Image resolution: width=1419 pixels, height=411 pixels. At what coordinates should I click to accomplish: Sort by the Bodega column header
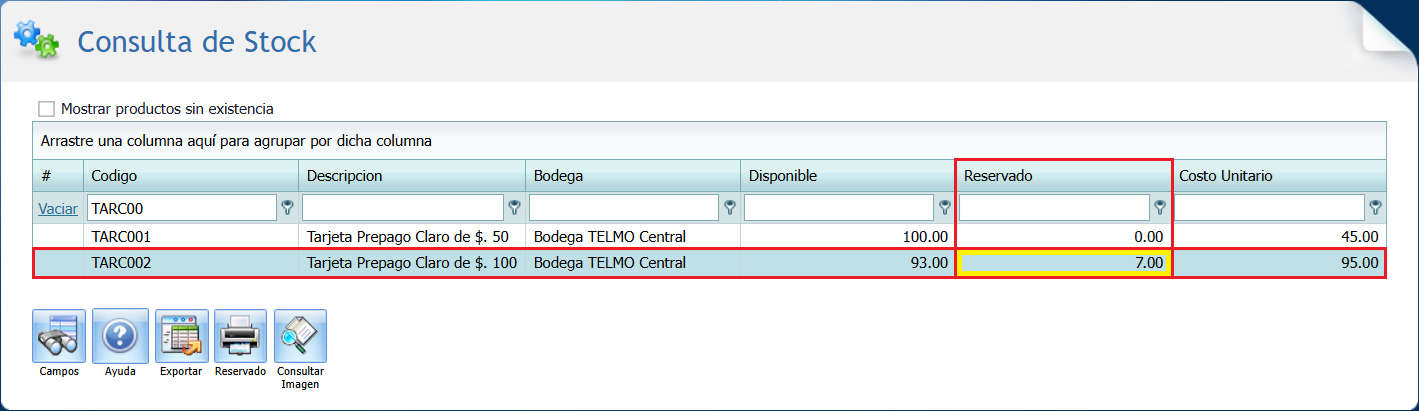click(x=632, y=176)
